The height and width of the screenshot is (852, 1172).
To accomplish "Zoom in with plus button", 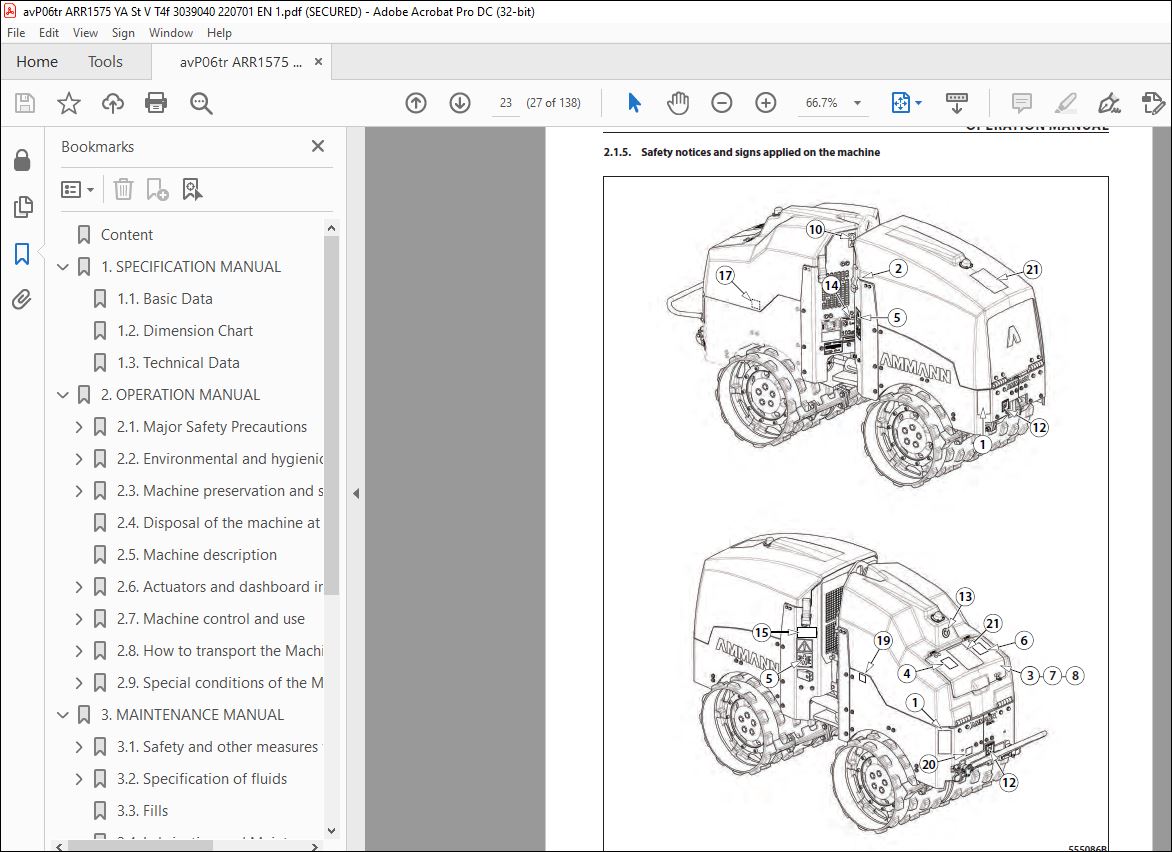I will pos(765,103).
